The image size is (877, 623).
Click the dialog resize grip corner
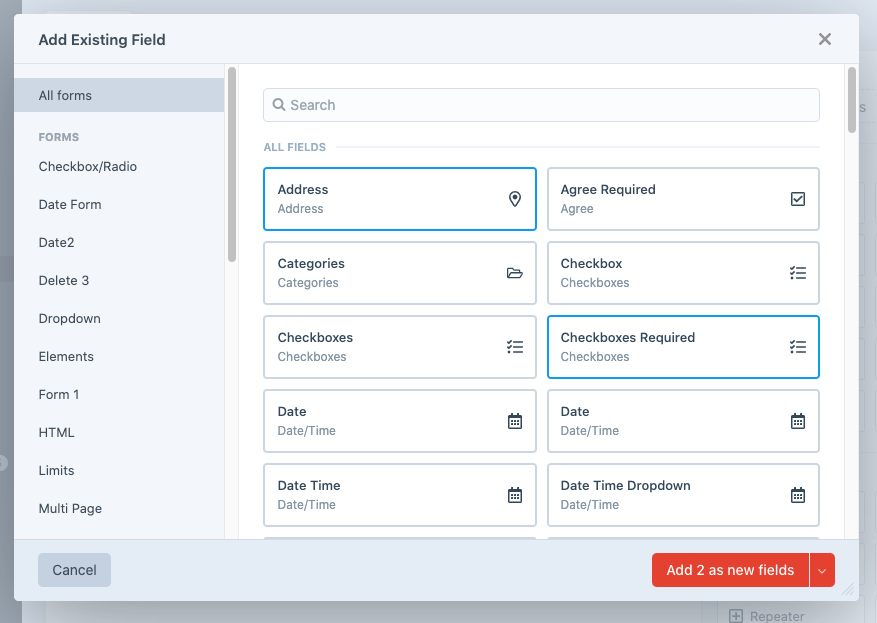tap(848, 589)
